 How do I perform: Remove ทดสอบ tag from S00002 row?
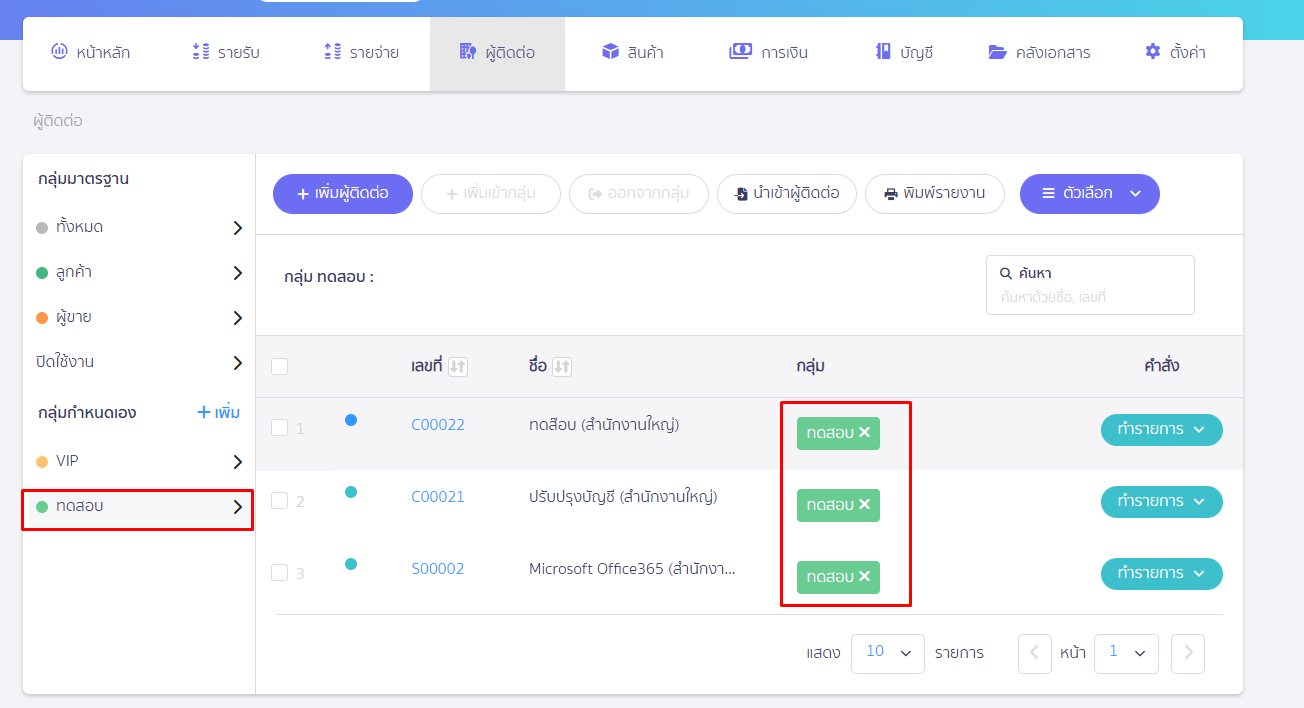[865, 577]
